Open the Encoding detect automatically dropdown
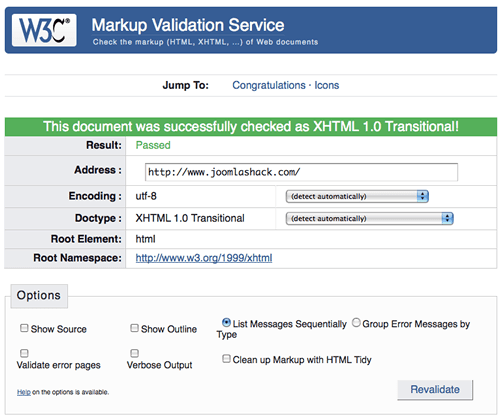This screenshot has width=500, height=418. click(357, 196)
